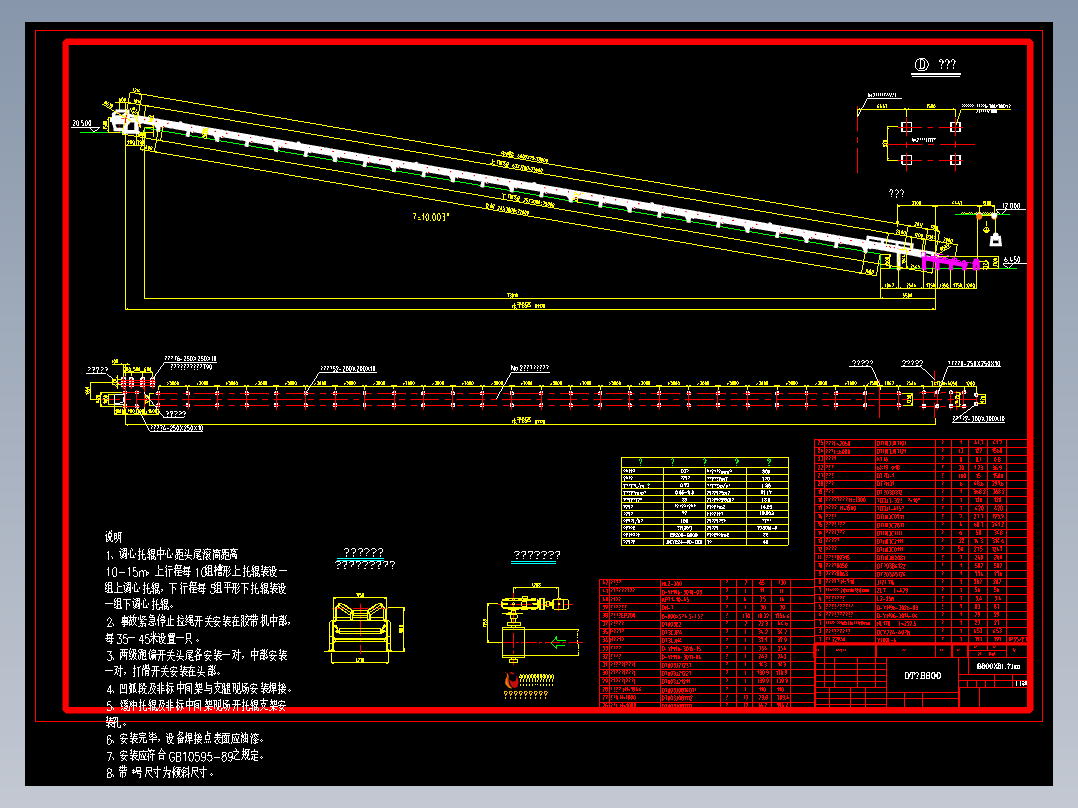Select the DT?B800 title block name
The image size is (1078, 808).
point(922,675)
